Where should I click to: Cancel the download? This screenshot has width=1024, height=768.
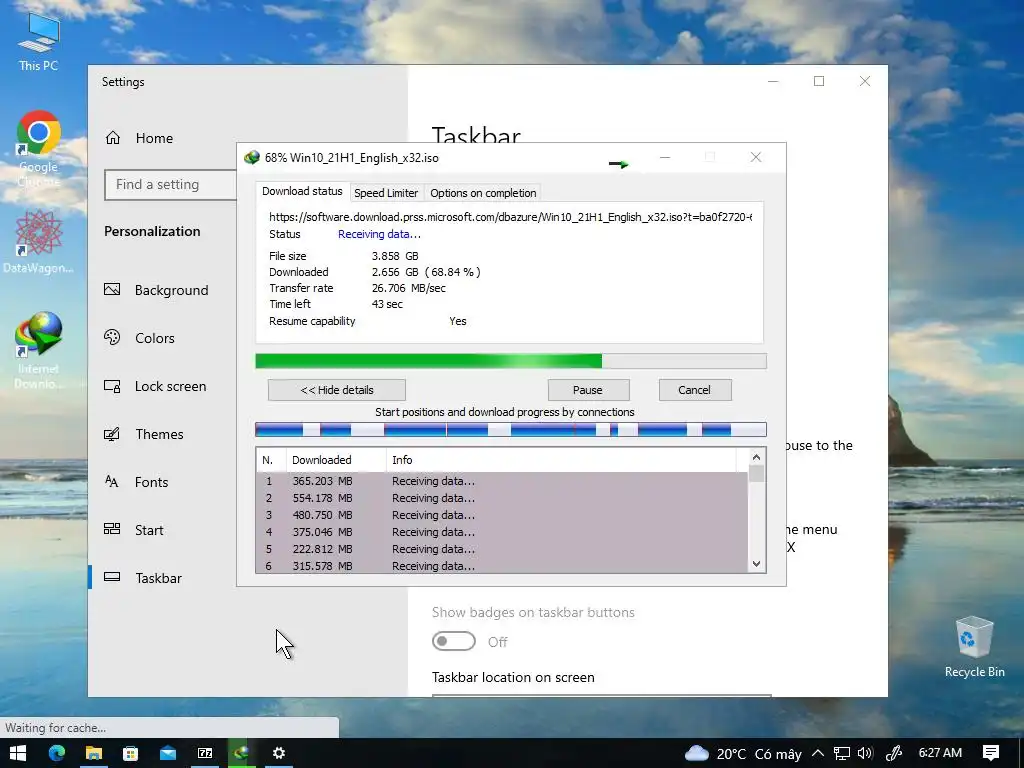(694, 390)
